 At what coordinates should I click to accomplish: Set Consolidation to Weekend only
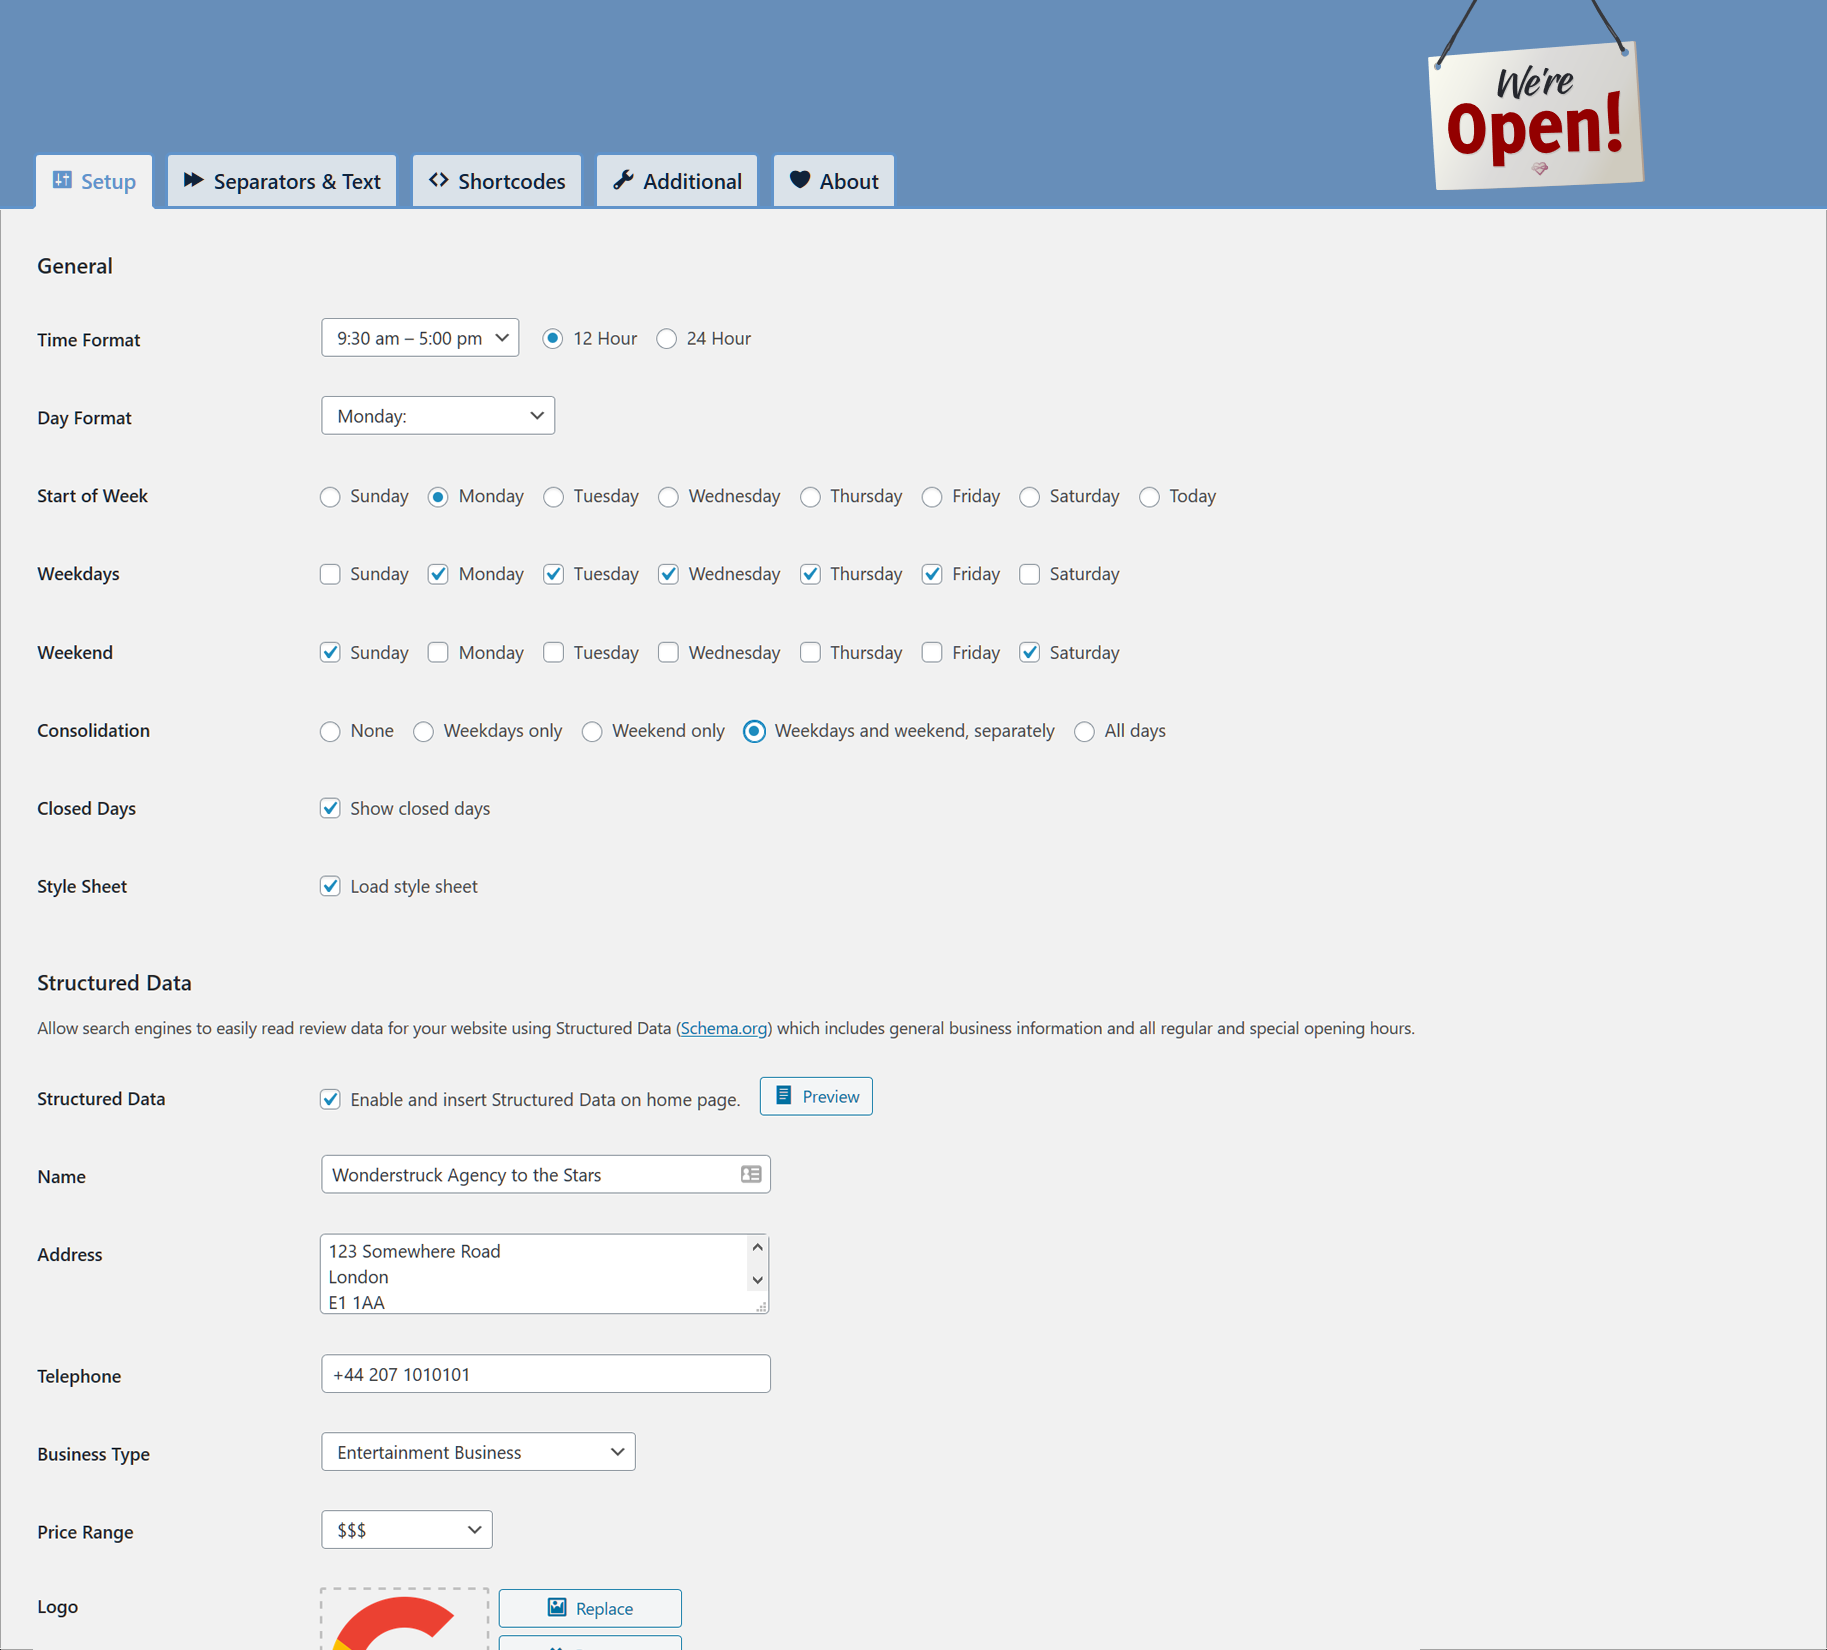point(592,732)
